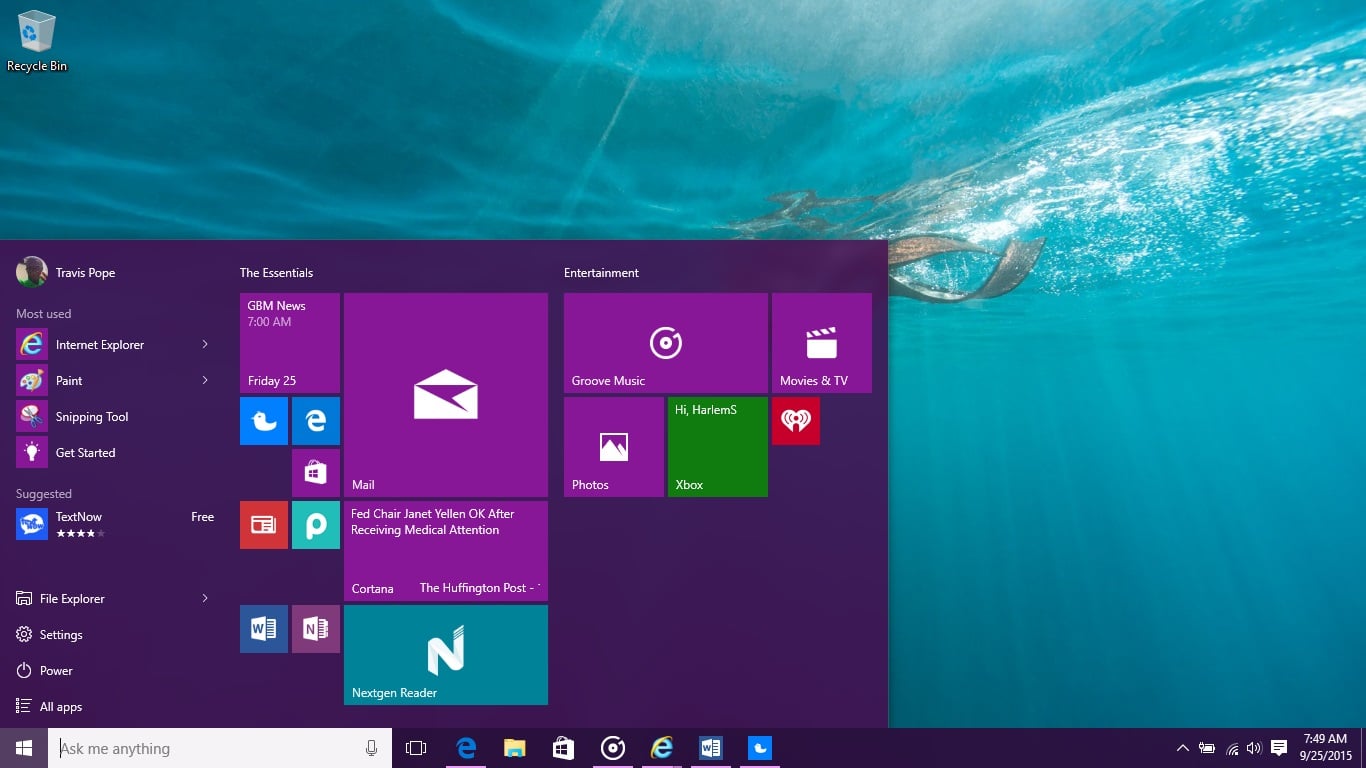Open the Power menu

point(56,670)
